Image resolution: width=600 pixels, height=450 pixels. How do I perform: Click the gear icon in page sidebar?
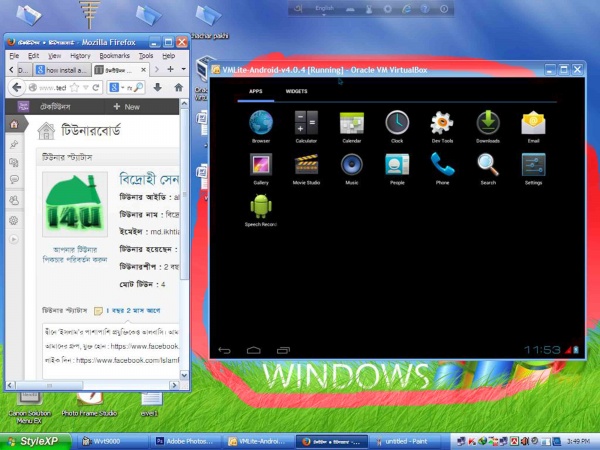14,220
